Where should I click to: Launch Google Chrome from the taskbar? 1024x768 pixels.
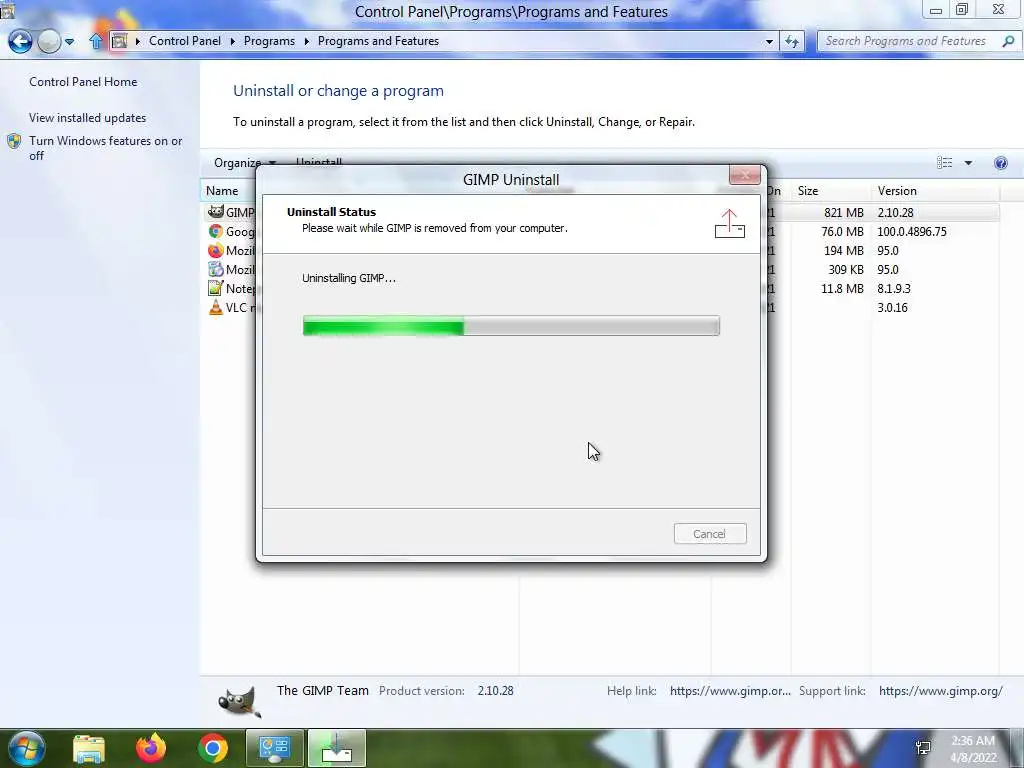click(213, 748)
